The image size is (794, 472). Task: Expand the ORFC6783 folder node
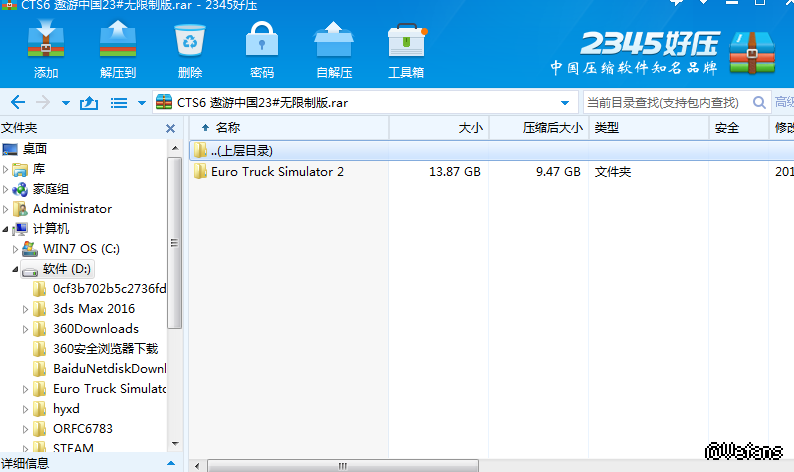tap(25, 429)
